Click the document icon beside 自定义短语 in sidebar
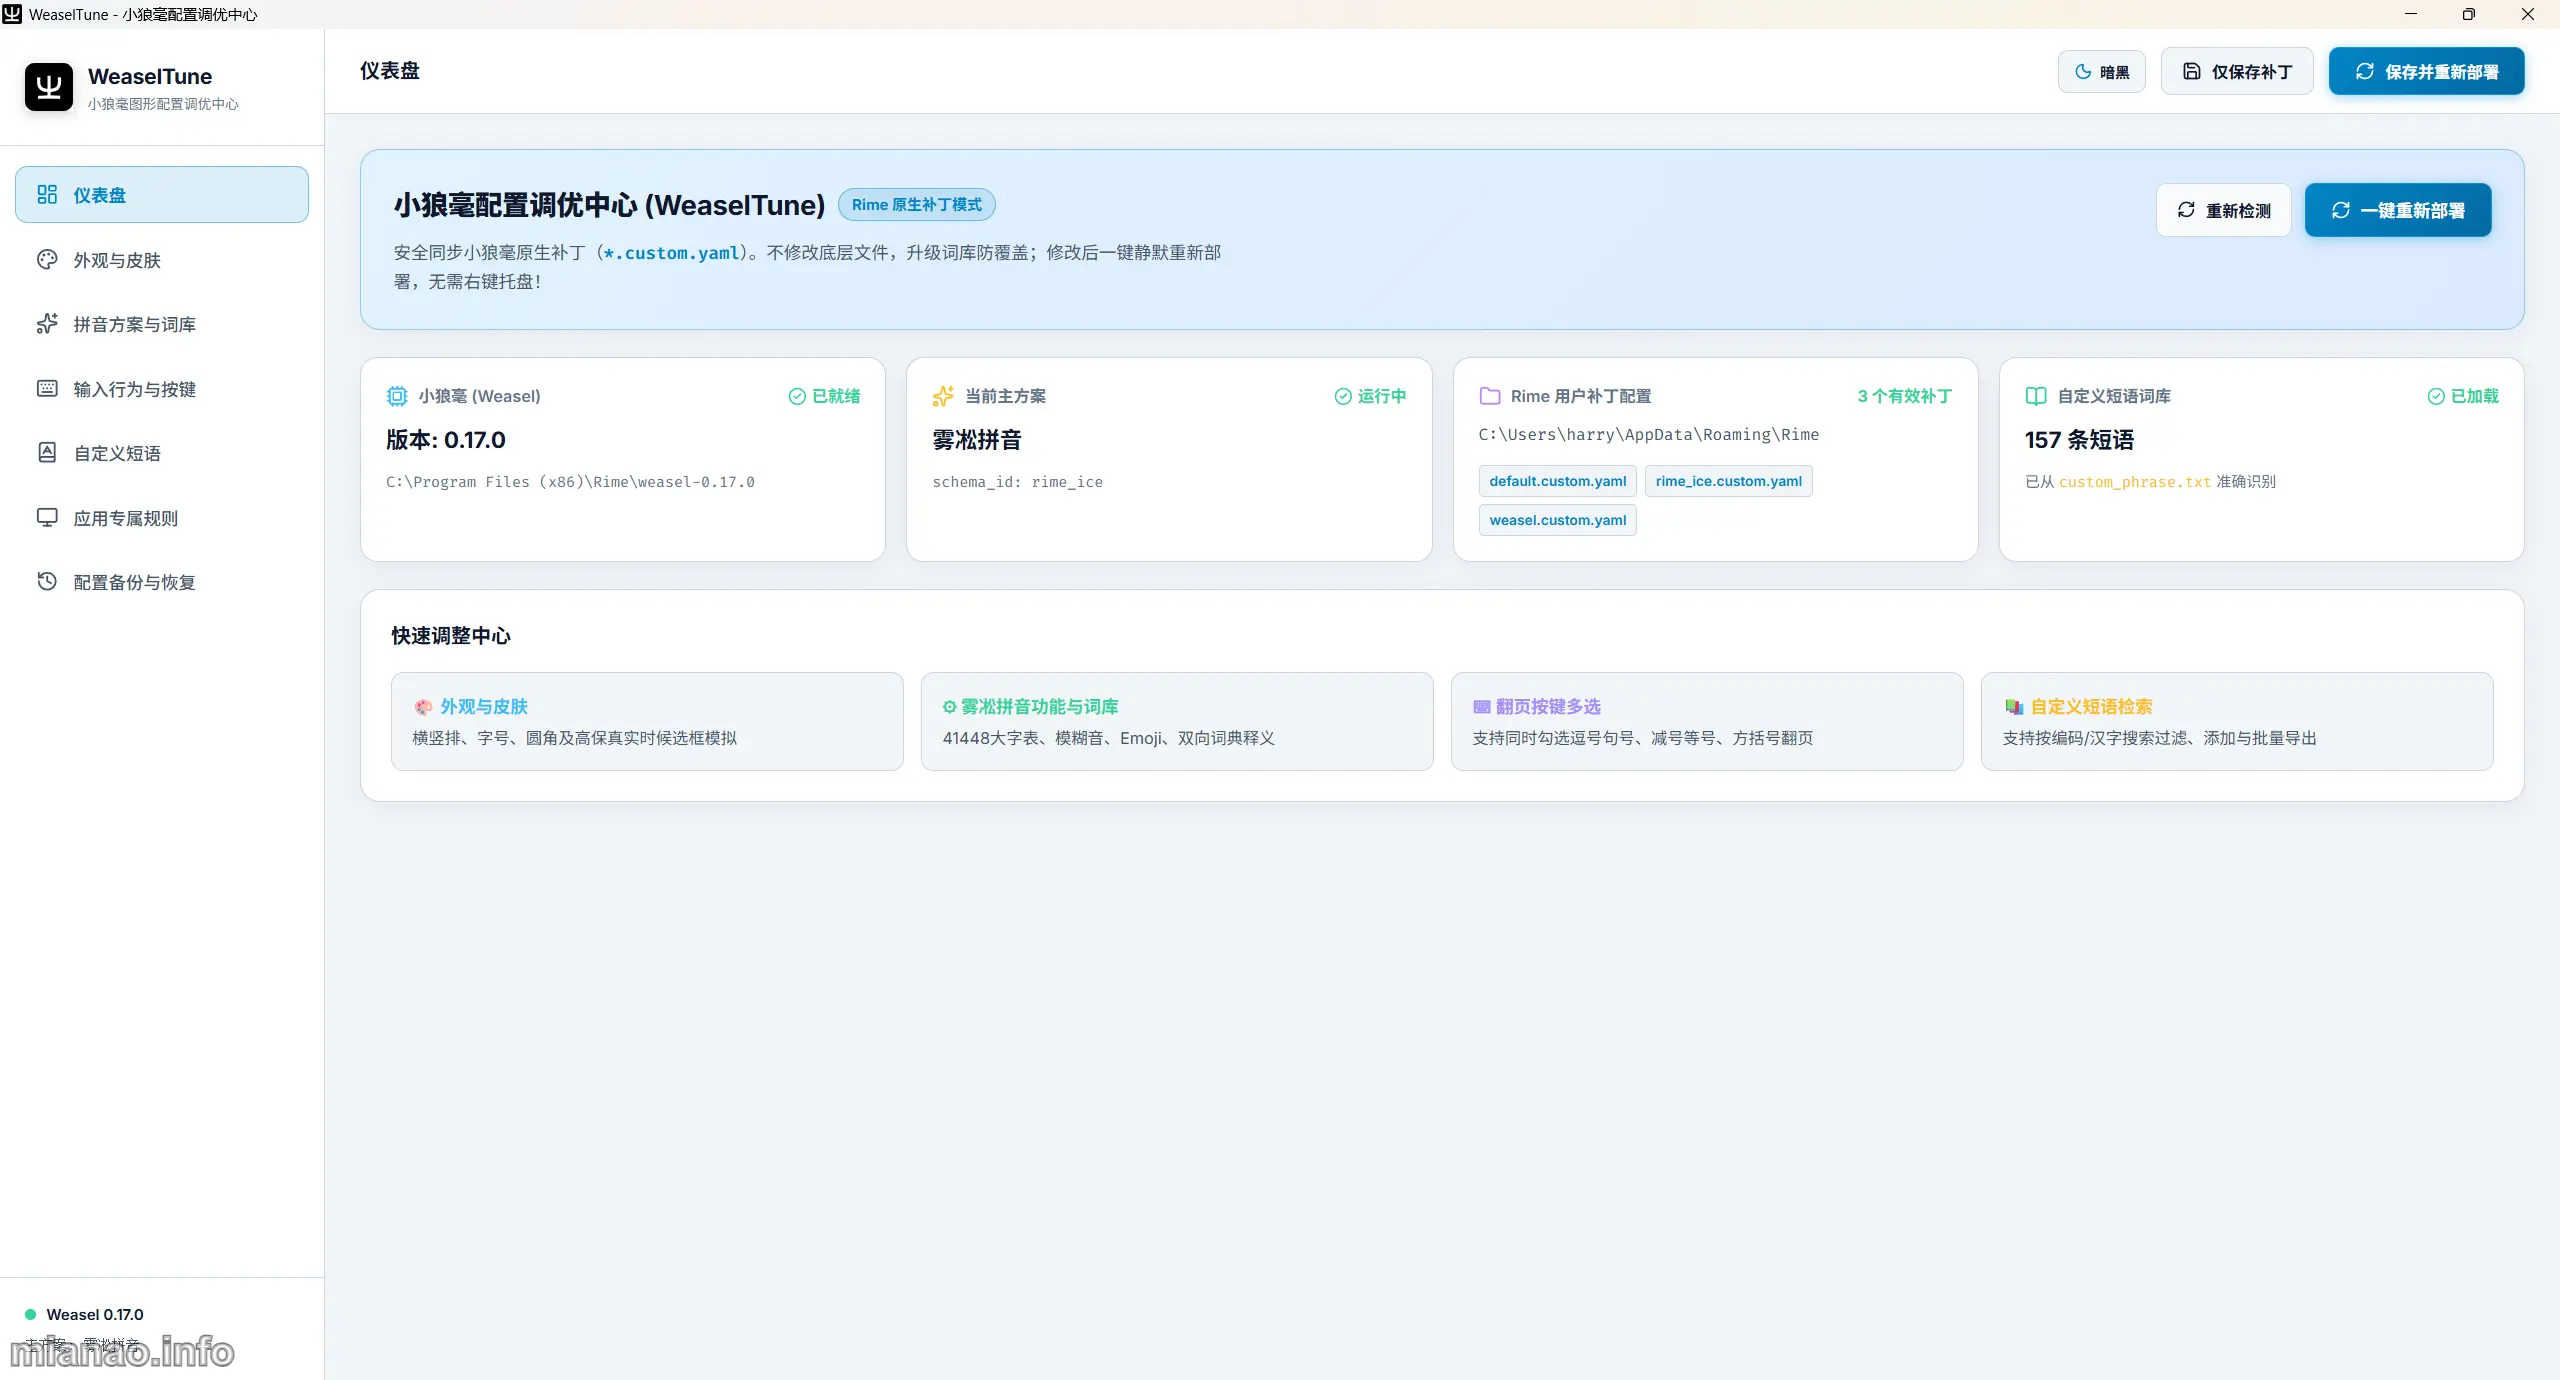Screen dimensions: 2560x1380 (x=47, y=452)
